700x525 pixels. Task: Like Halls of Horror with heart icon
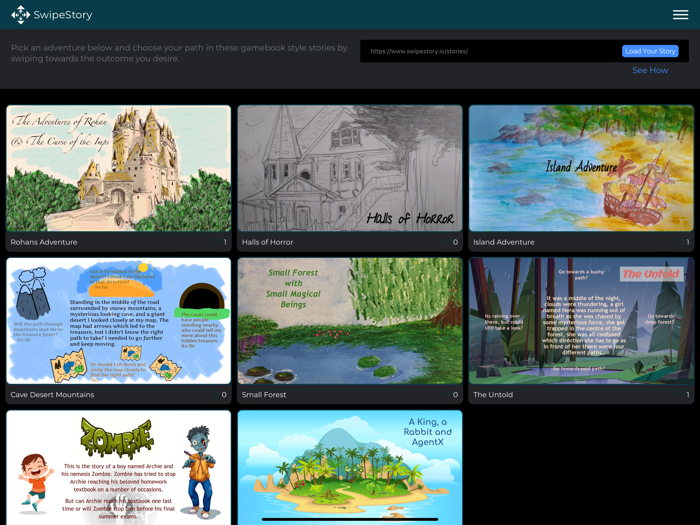pyautogui.click(x=448, y=242)
